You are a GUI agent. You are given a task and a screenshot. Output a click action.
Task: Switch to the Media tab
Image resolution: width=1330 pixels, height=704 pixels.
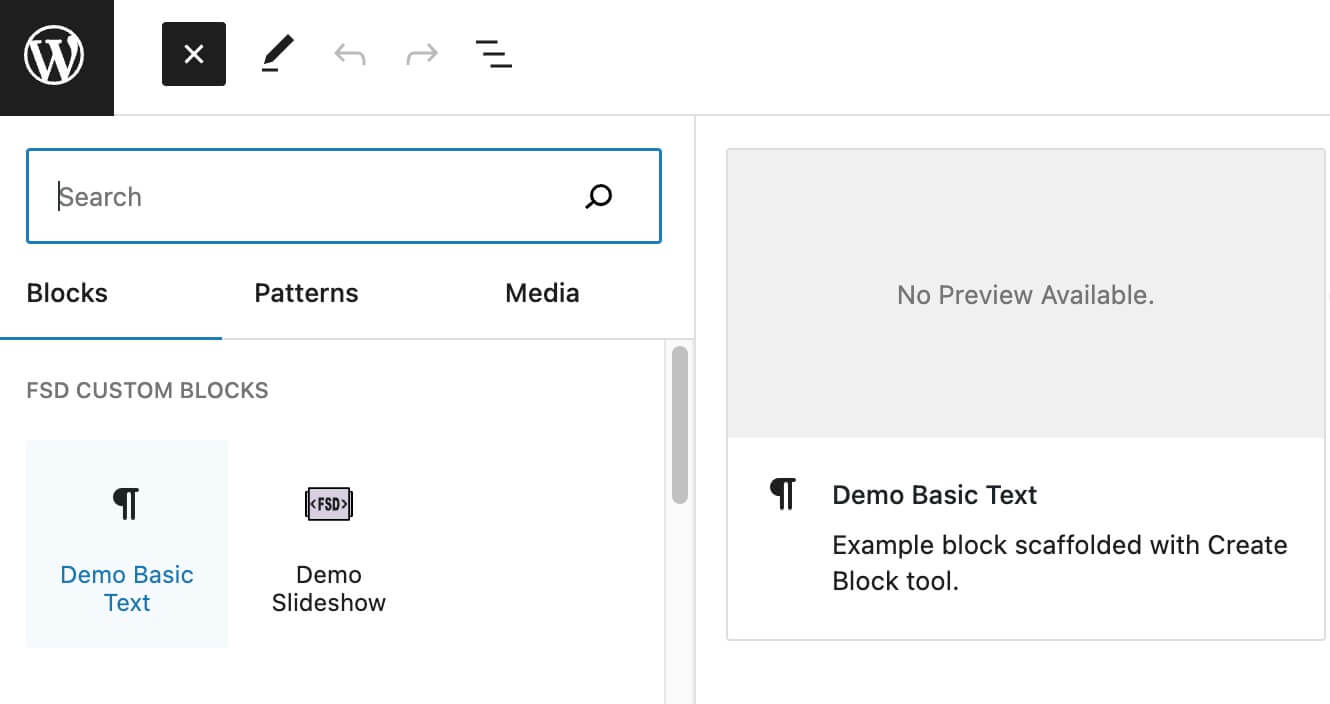[x=540, y=293]
